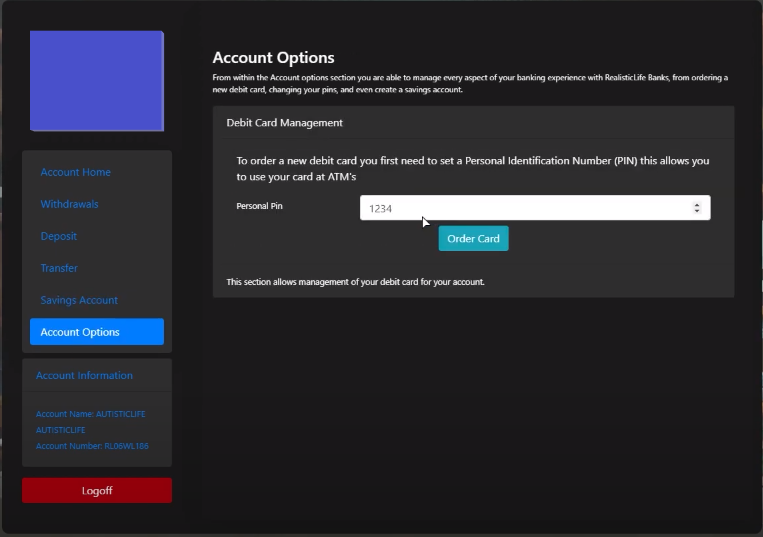The width and height of the screenshot is (763, 537).
Task: Go to Withdrawals in the sidebar
Action: point(69,204)
